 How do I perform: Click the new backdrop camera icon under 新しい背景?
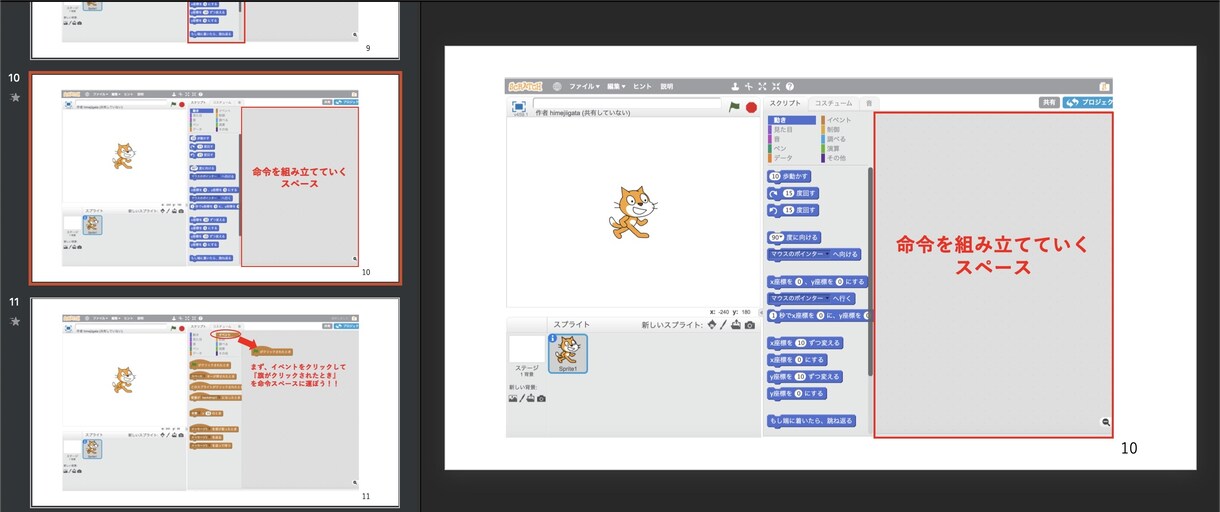tap(541, 398)
